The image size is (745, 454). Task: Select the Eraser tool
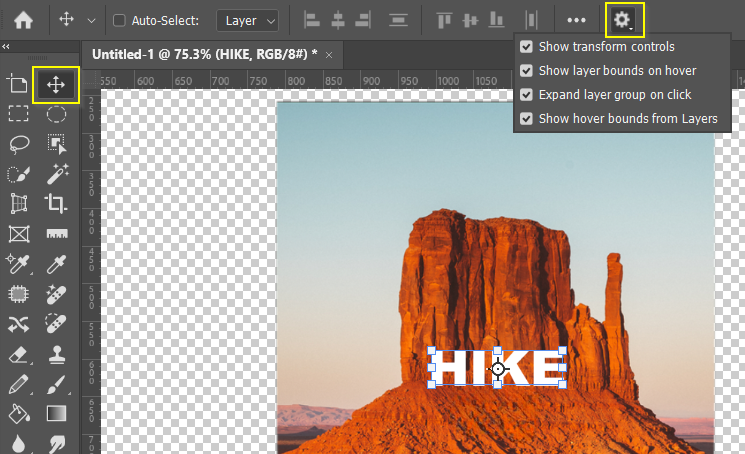18,354
